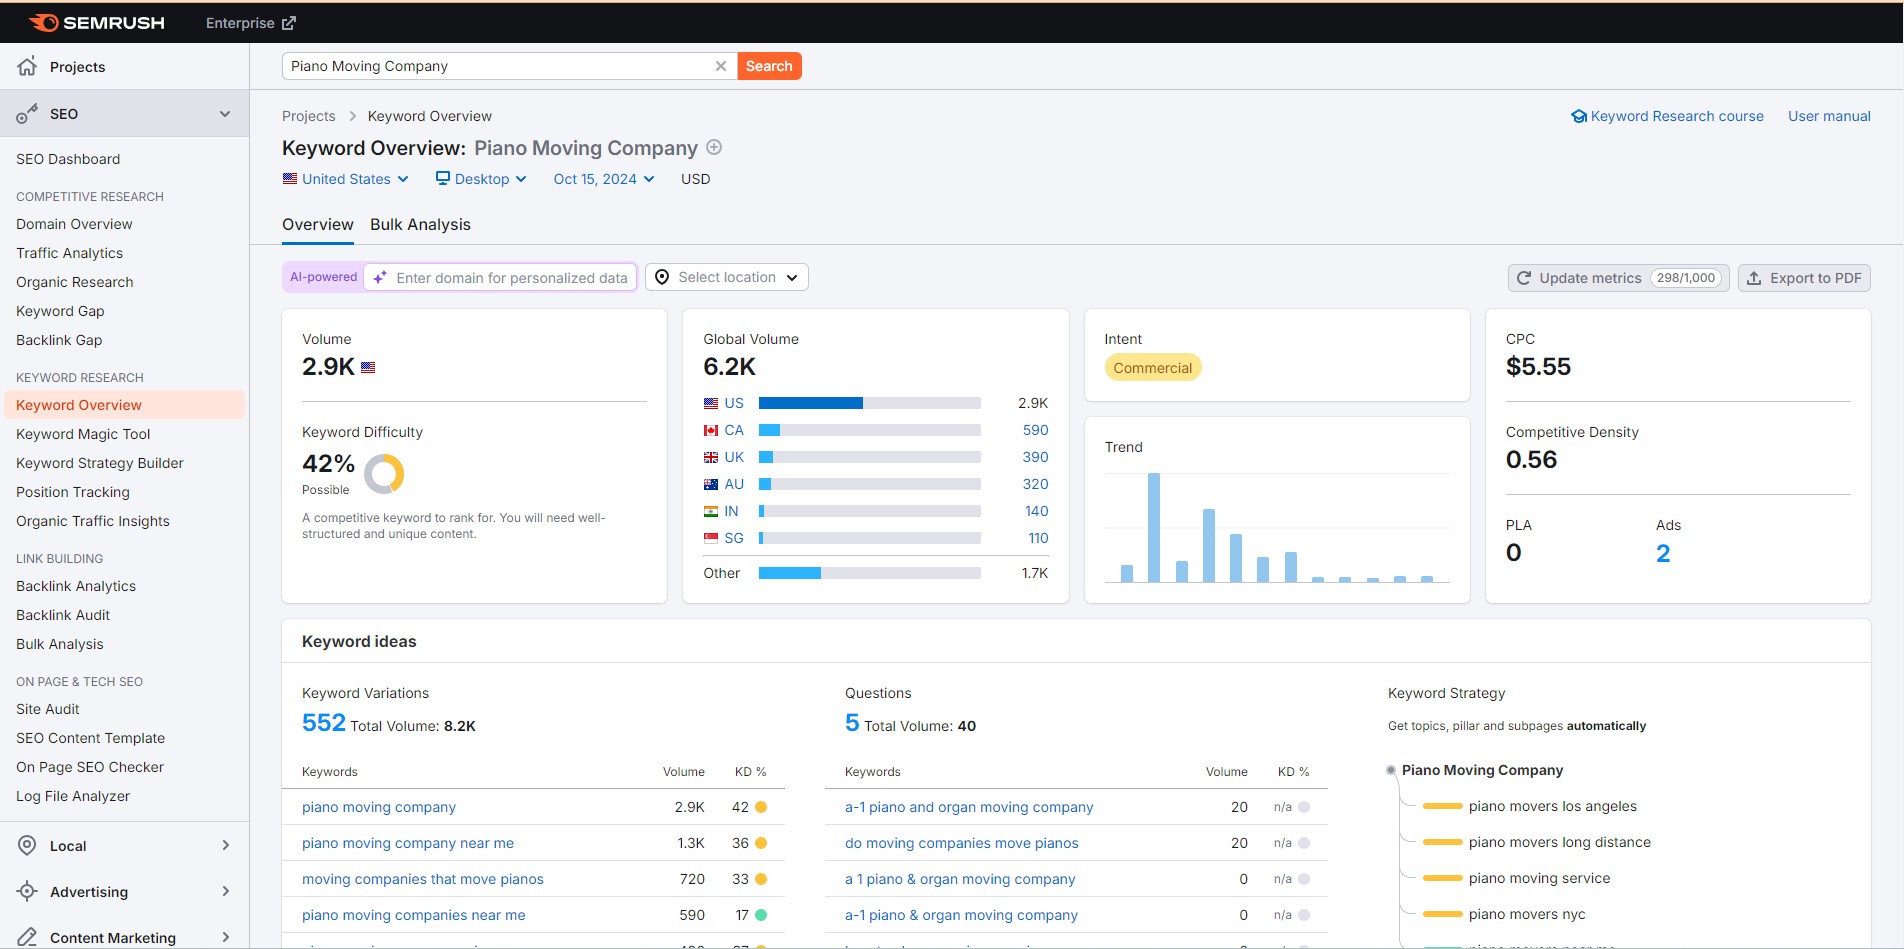
Task: Click the export upload icon
Action: click(1754, 278)
